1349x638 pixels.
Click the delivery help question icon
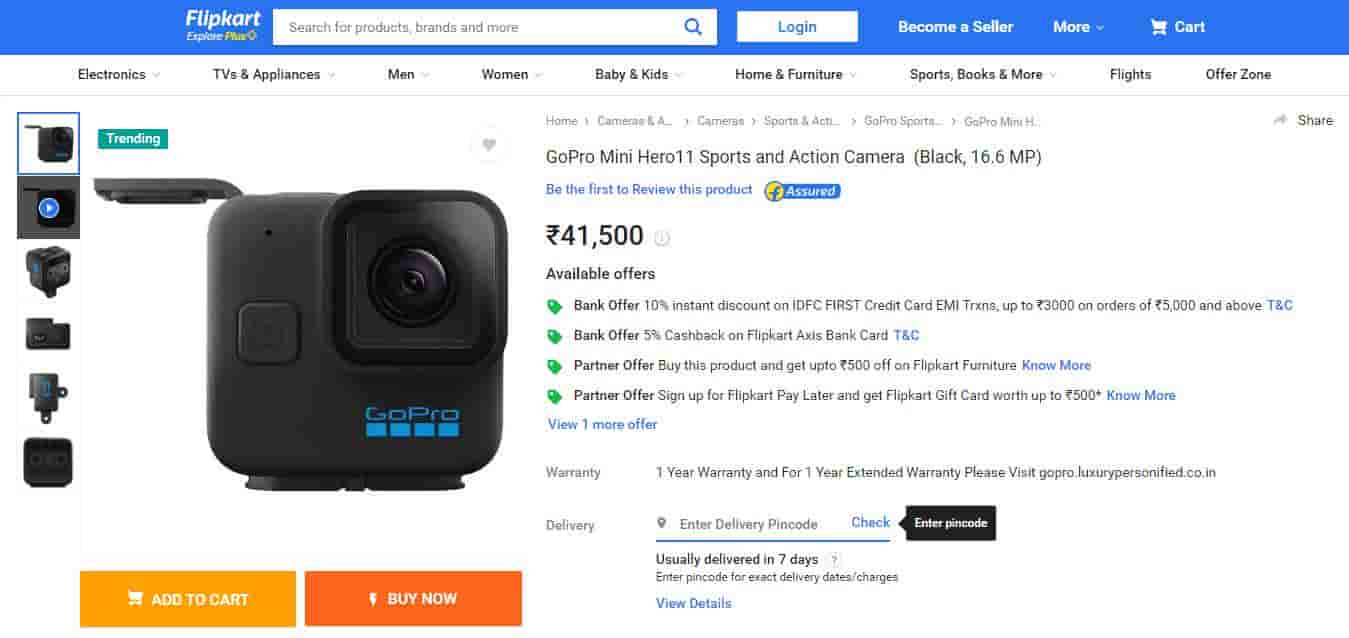coord(834,559)
